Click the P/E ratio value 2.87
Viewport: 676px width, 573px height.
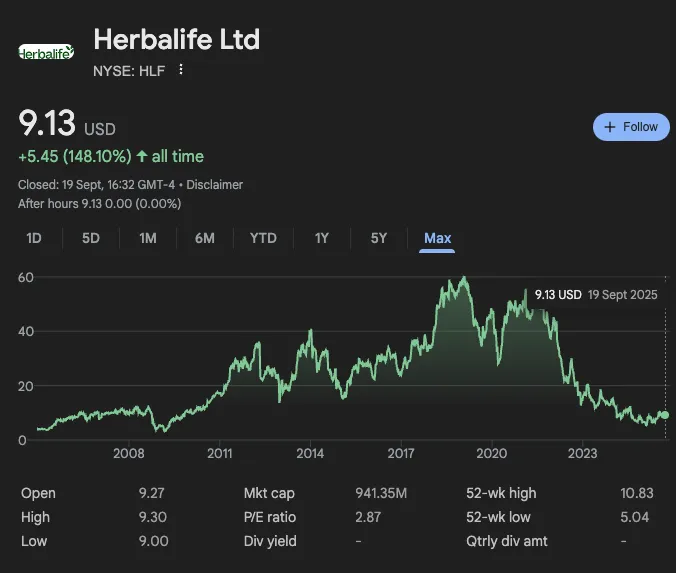(x=368, y=517)
